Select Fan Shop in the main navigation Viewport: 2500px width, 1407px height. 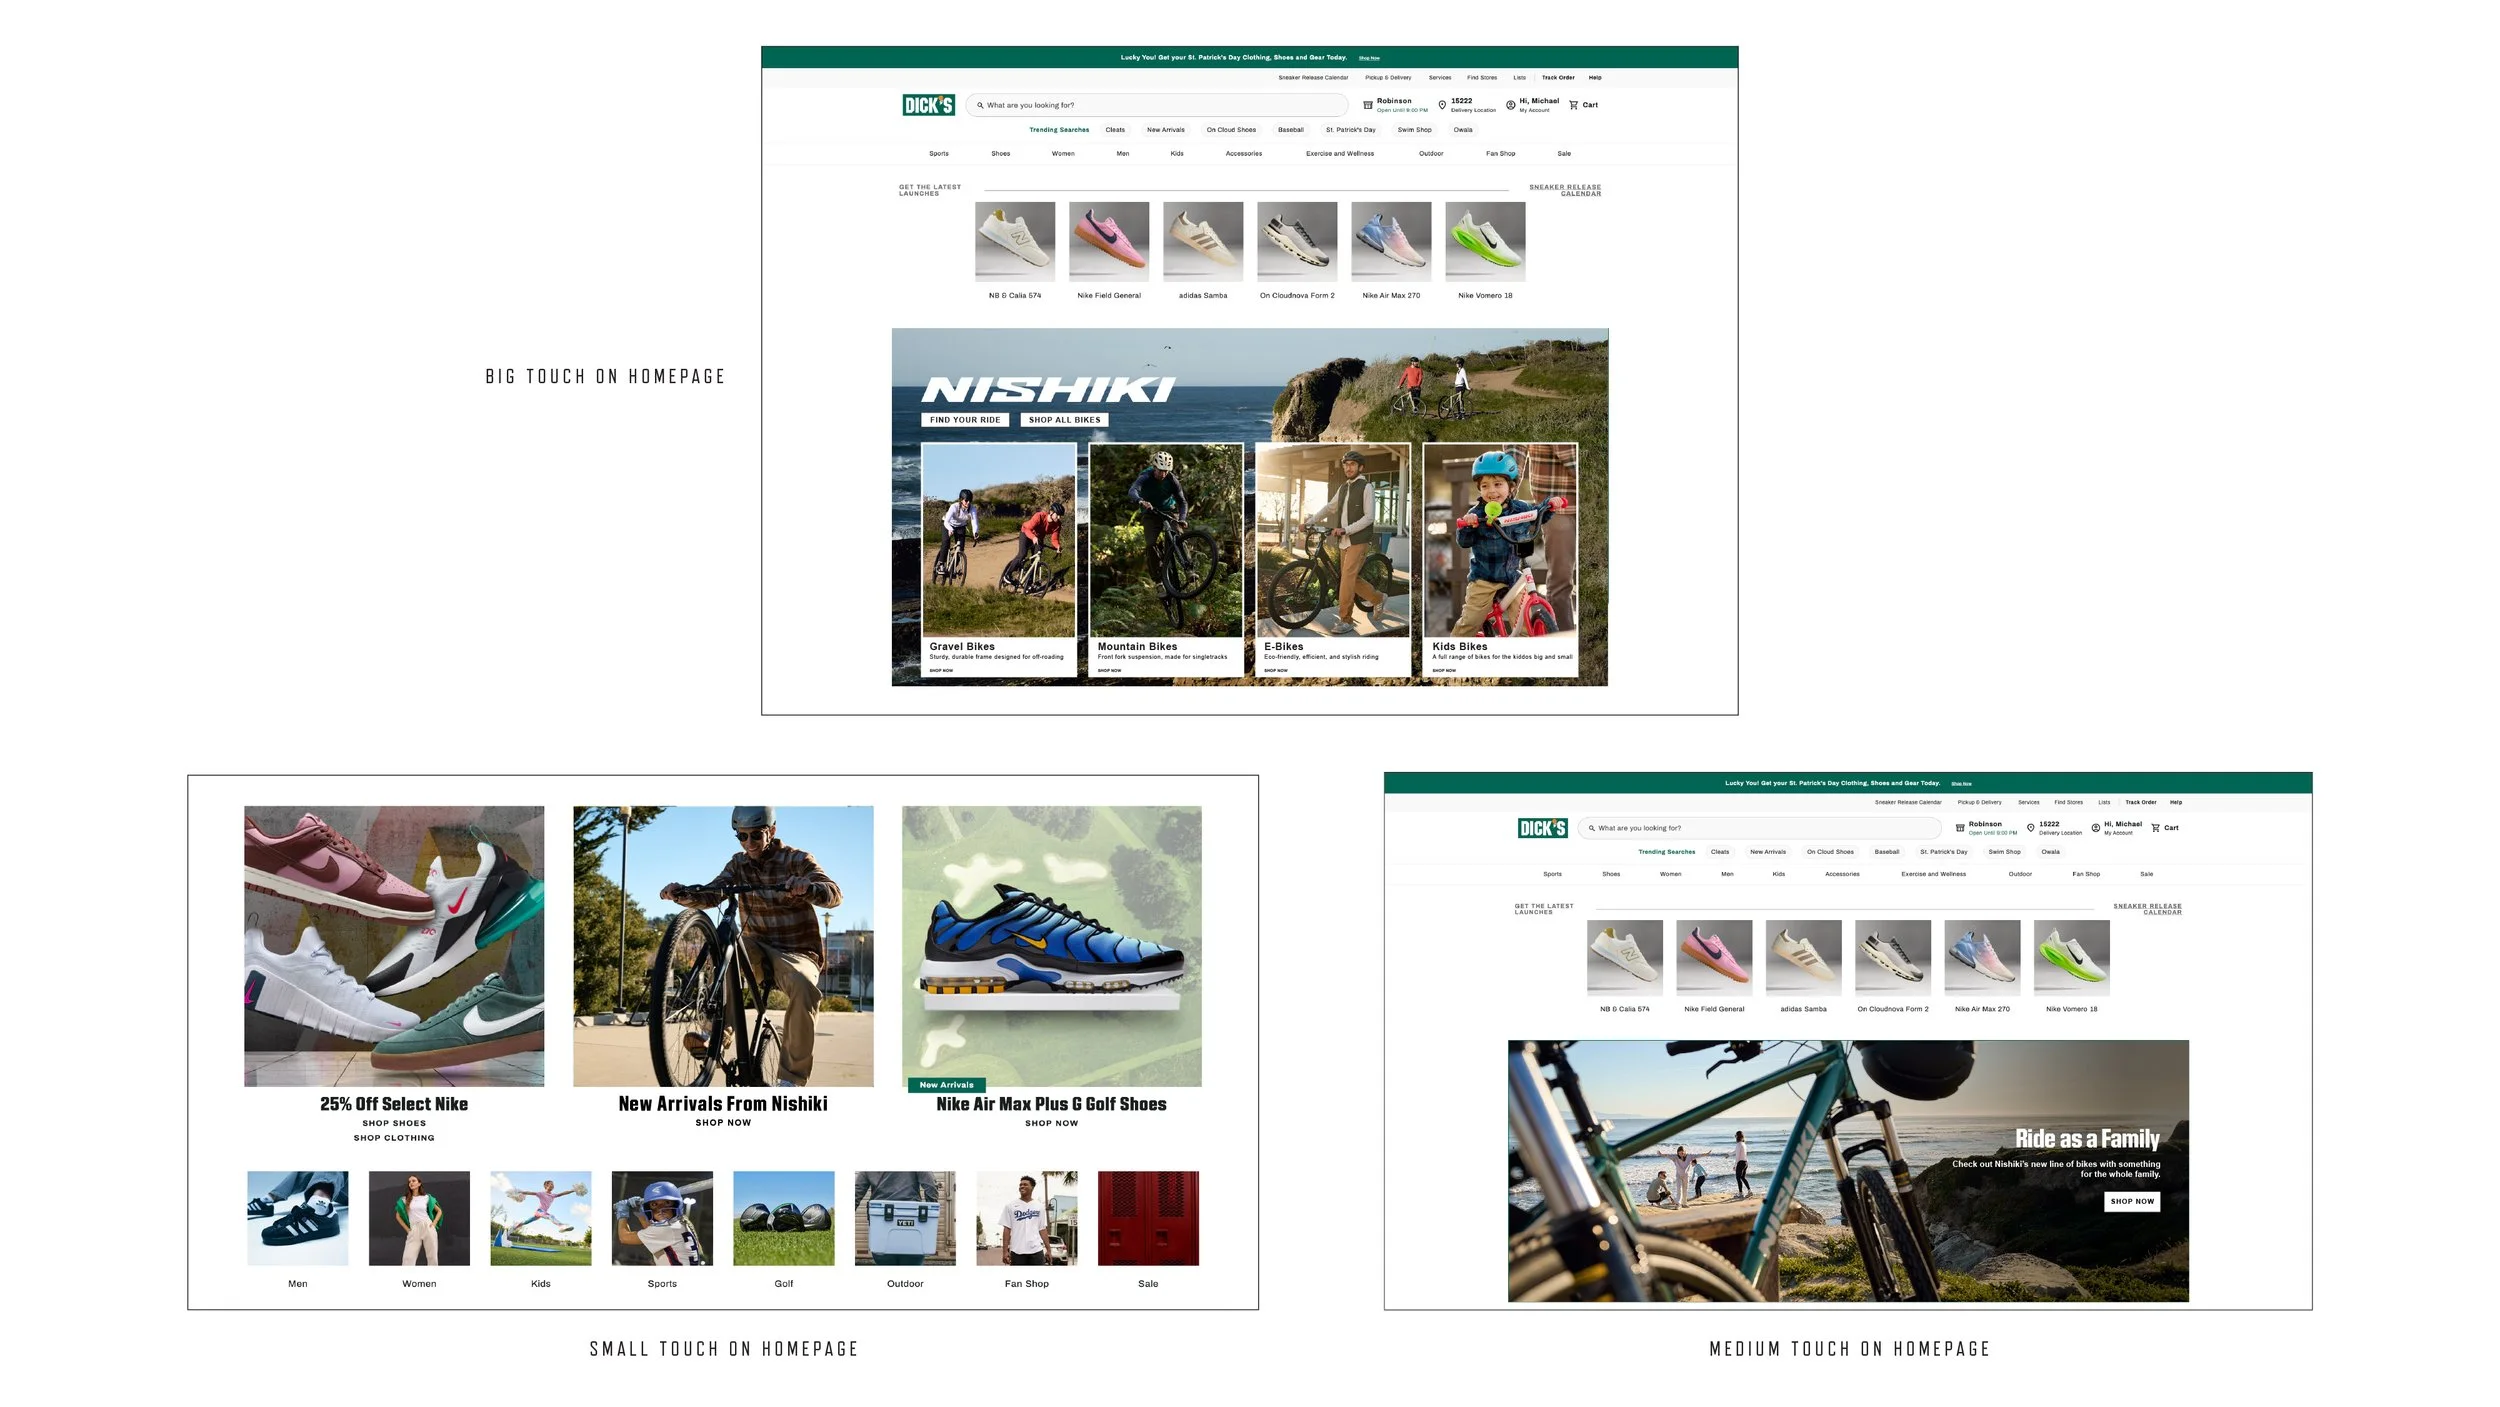(x=1502, y=153)
